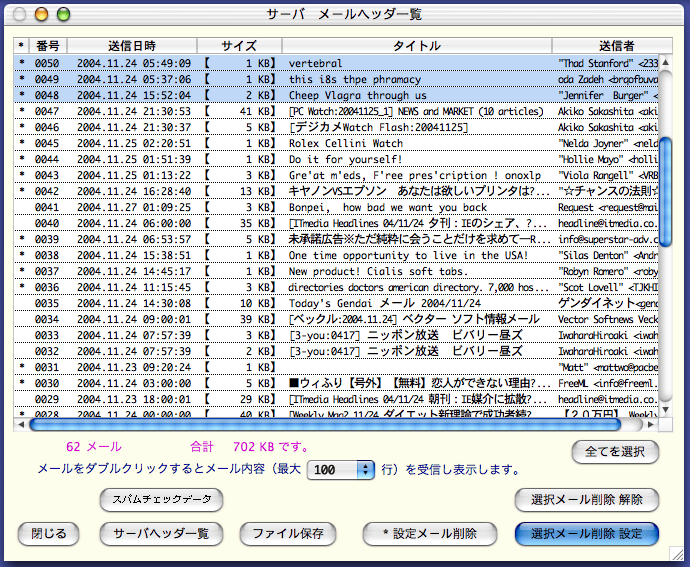The width and height of the screenshot is (690, 567).
Task: Click the asterisk mark on row 0050
Action: tap(22, 63)
